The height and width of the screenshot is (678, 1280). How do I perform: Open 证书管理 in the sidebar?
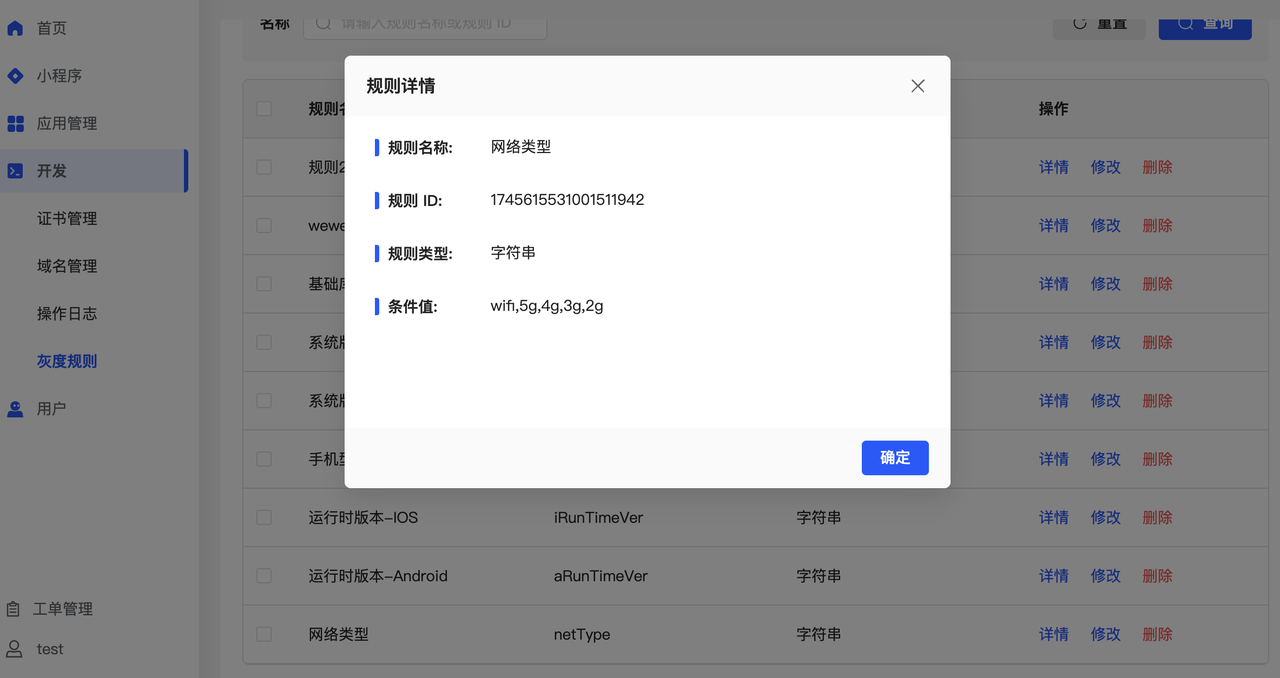point(67,219)
